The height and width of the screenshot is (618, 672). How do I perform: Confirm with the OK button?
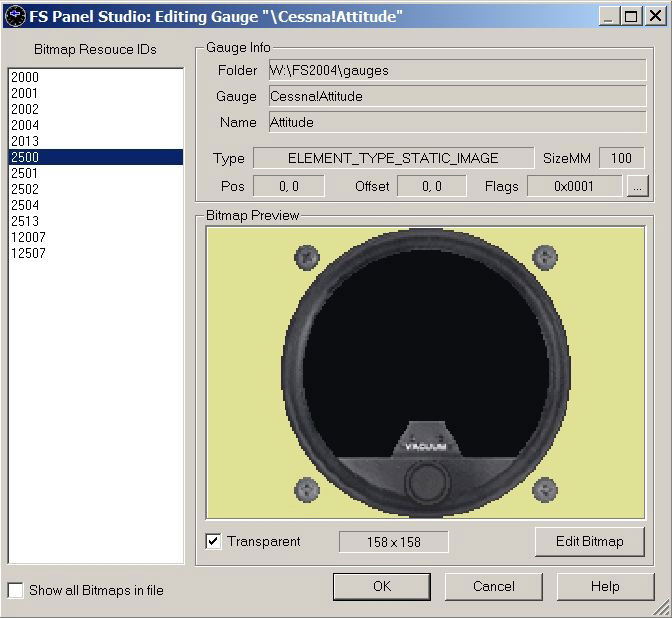(382, 586)
